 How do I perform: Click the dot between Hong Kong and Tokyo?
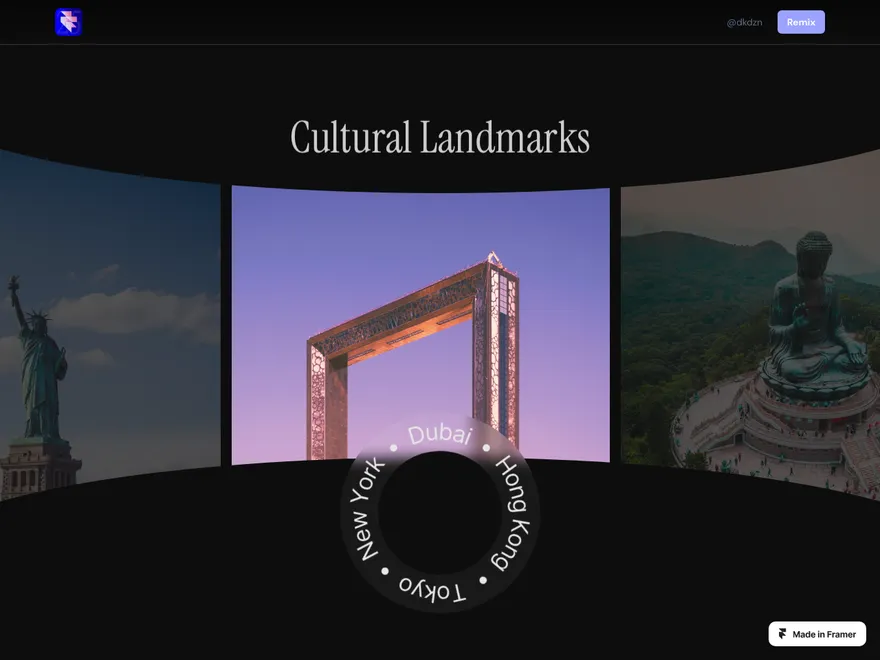pyautogui.click(x=483, y=580)
